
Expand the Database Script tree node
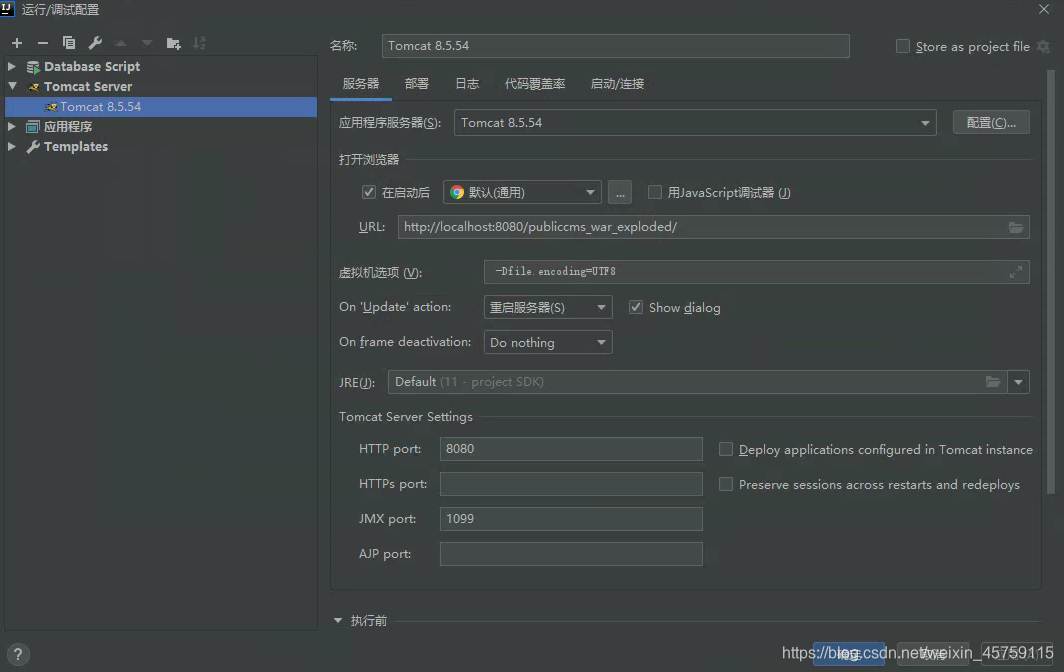(12, 67)
